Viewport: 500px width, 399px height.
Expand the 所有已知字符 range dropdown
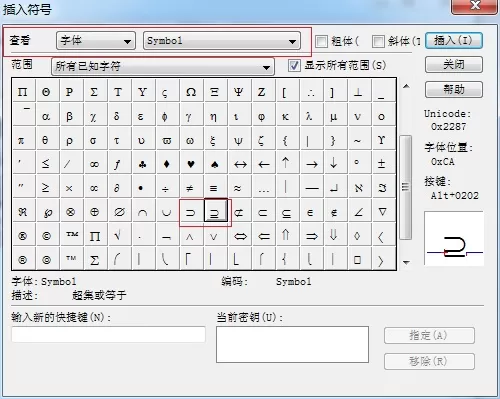click(x=163, y=66)
